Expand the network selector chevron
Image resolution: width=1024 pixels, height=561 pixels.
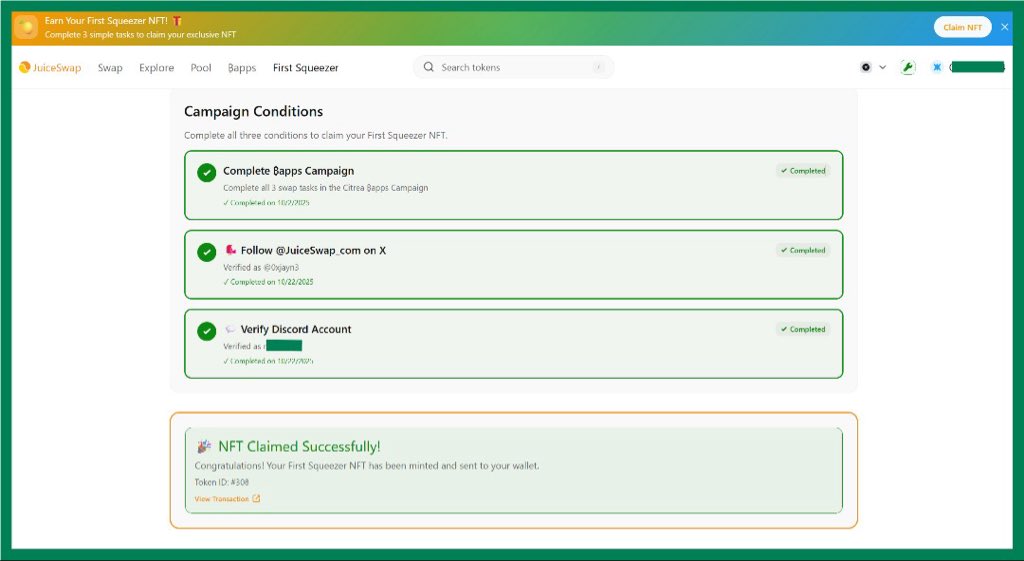[882, 67]
